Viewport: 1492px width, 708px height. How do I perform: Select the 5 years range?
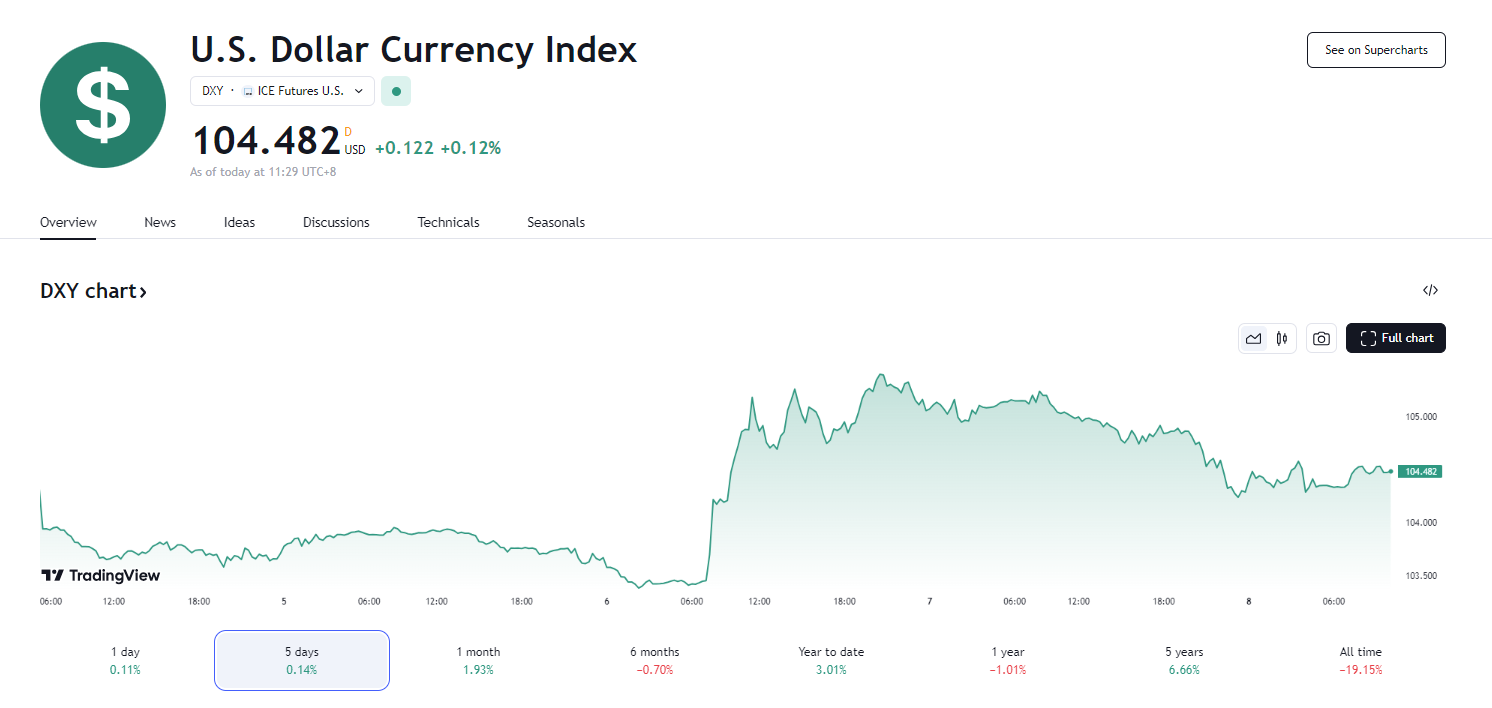(x=1184, y=660)
